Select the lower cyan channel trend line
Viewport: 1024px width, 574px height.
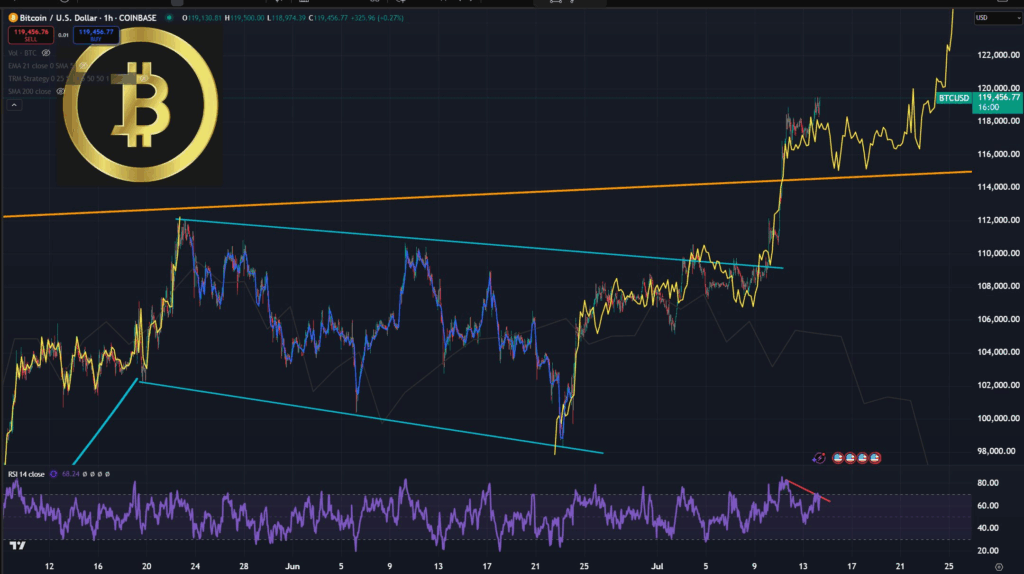(371, 417)
